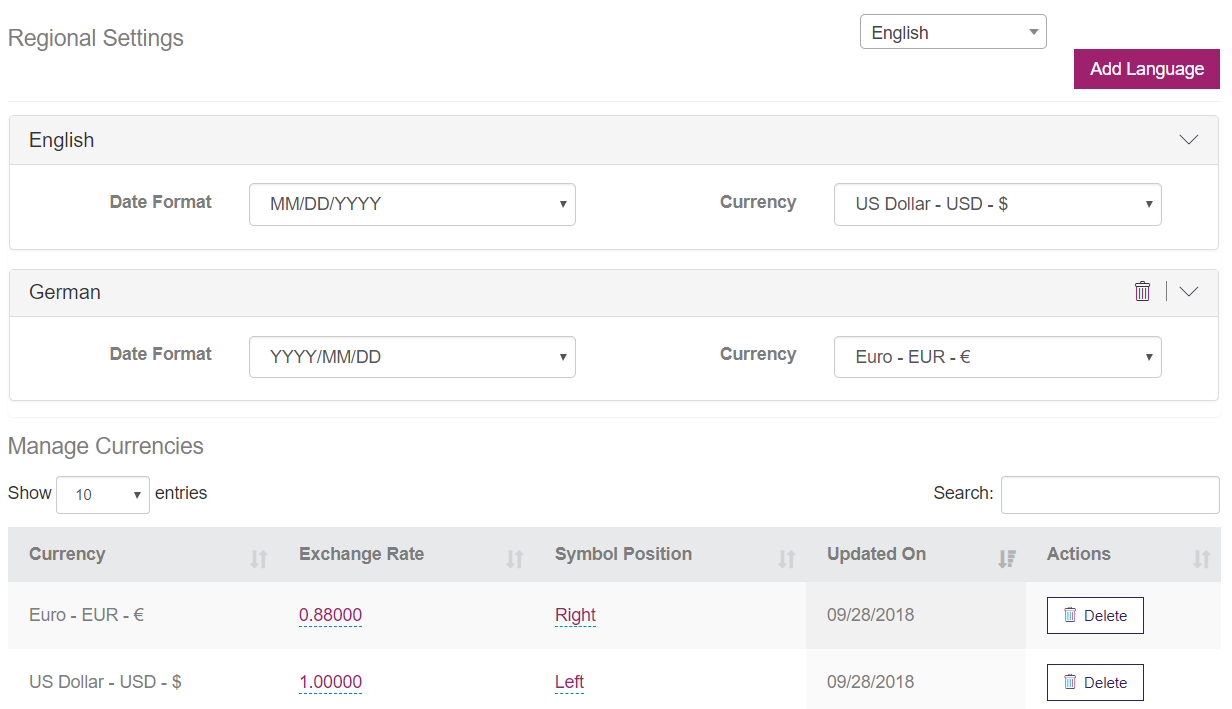Delete the US Dollar currency row

tap(1095, 682)
